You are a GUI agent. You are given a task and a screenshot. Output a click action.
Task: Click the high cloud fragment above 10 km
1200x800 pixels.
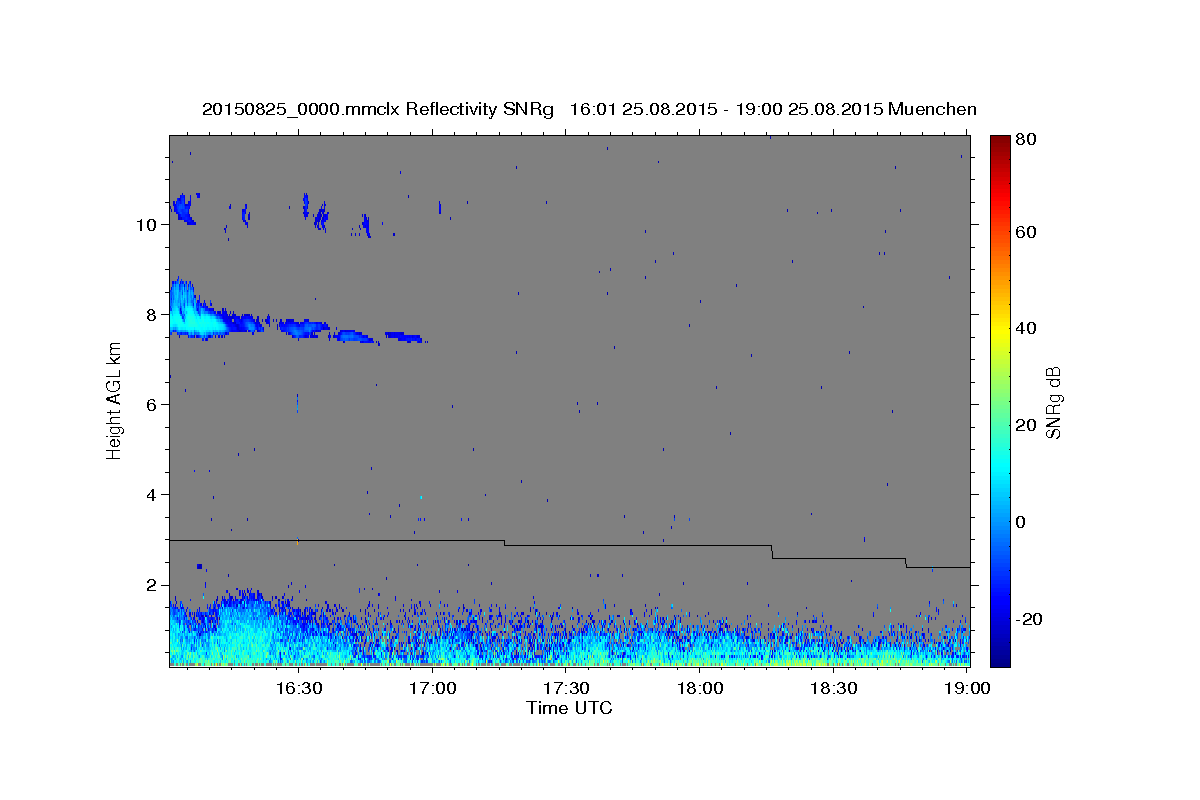pyautogui.click(x=183, y=208)
